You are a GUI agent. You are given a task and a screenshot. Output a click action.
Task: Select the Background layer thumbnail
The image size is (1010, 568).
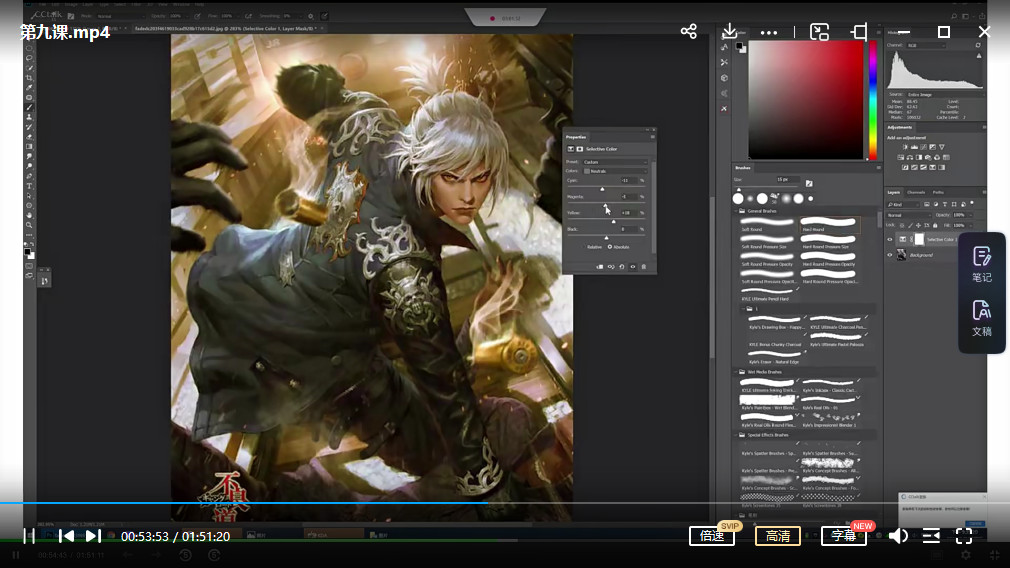click(901, 255)
